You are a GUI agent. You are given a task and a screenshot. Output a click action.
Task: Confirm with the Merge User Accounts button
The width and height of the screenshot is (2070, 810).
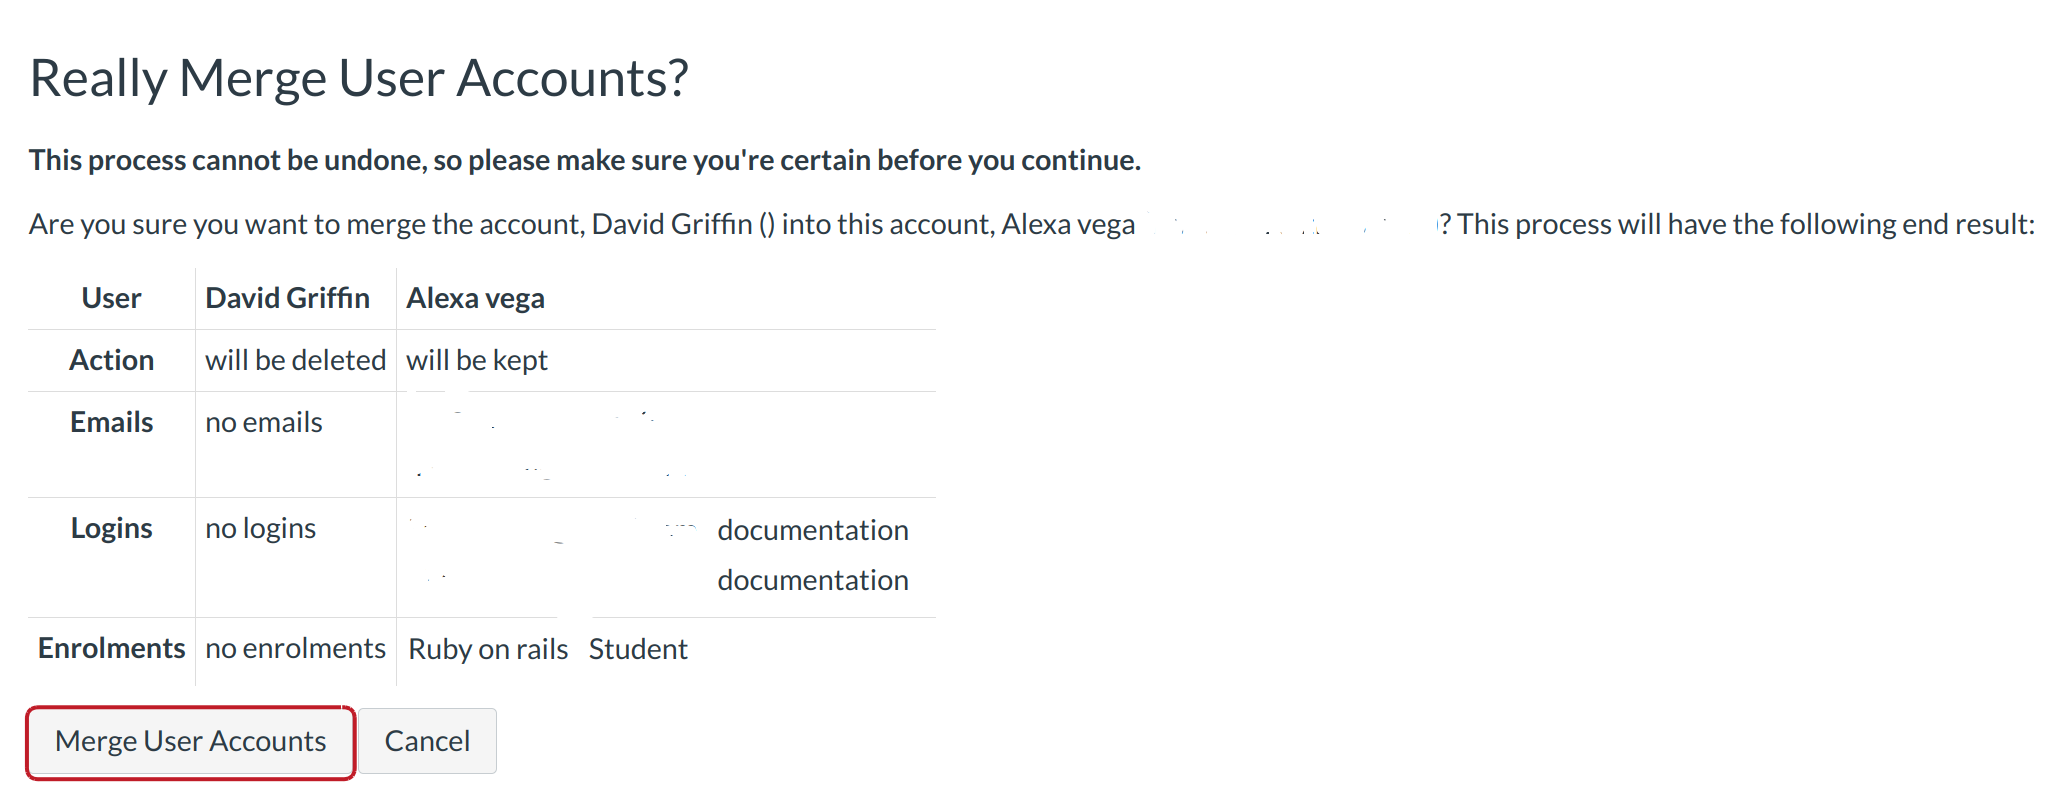click(x=190, y=741)
